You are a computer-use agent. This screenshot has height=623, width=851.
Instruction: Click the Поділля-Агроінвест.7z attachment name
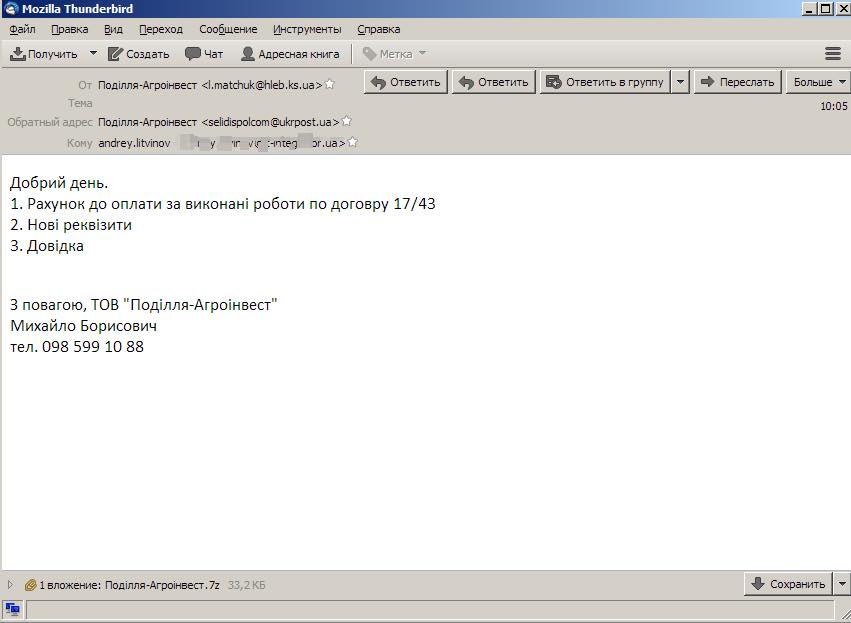[x=162, y=585]
